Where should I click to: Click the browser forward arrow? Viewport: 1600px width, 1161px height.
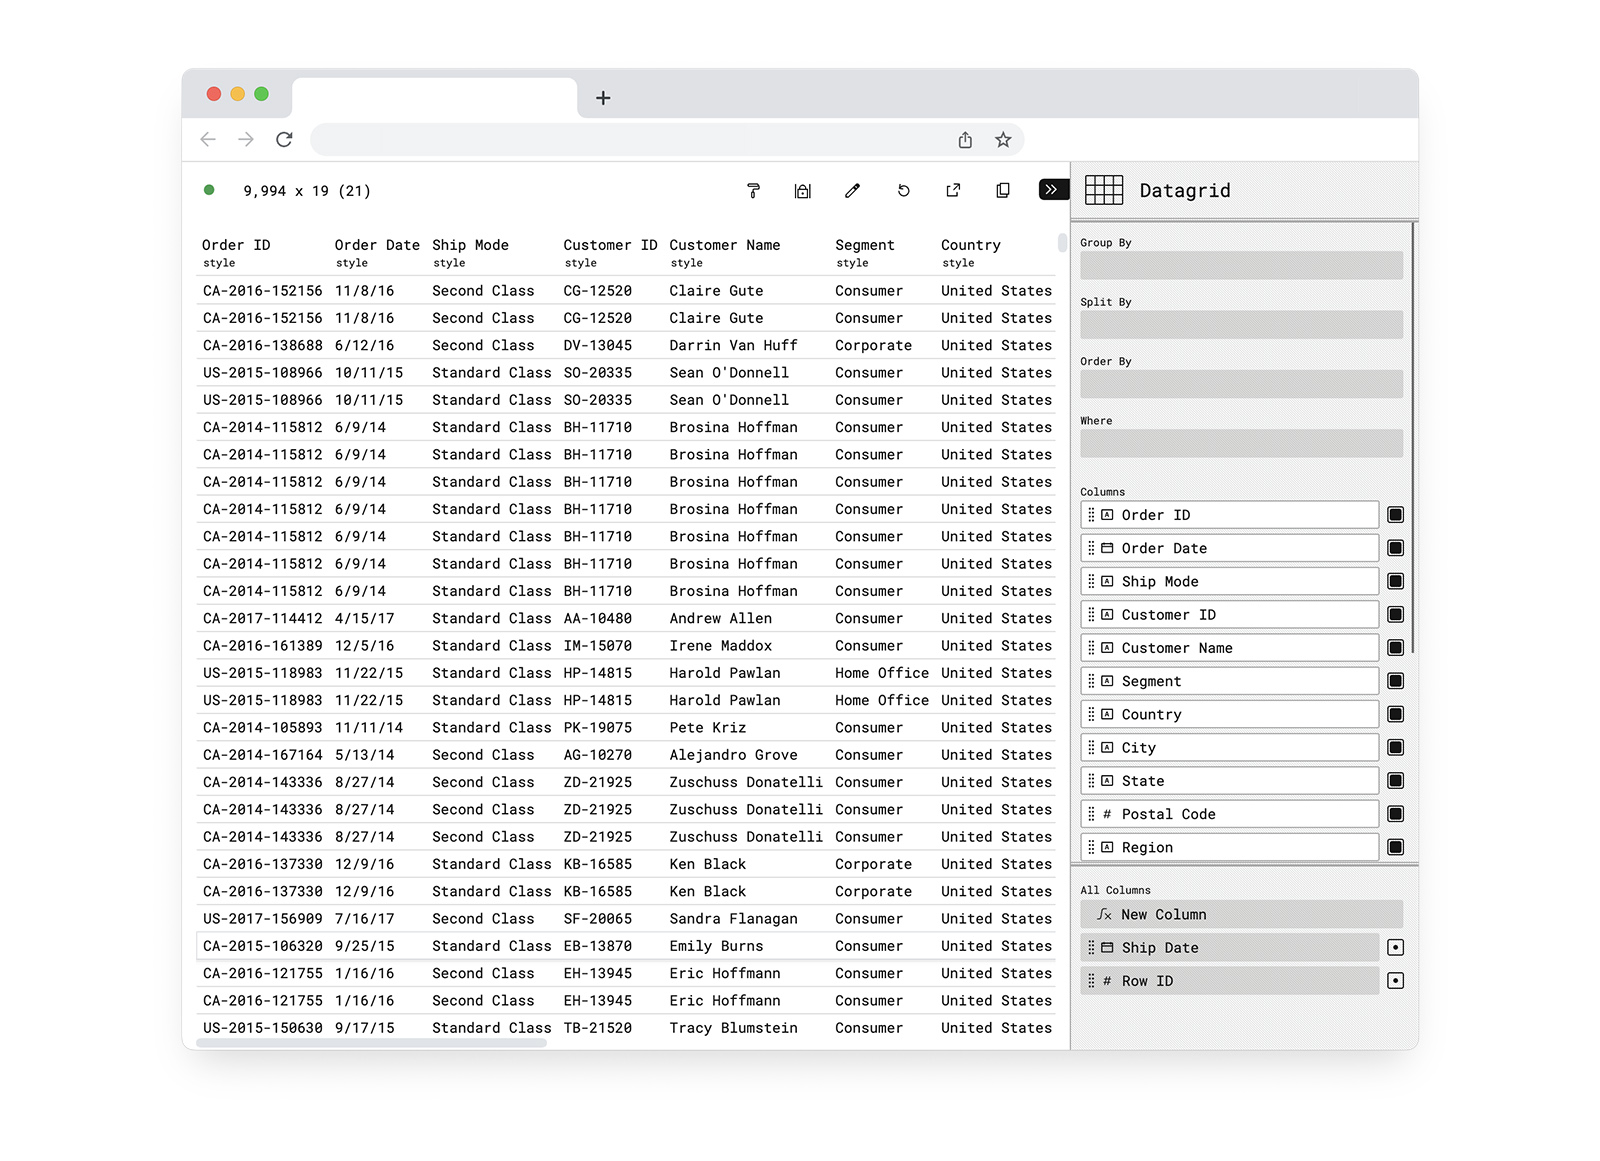coord(246,140)
